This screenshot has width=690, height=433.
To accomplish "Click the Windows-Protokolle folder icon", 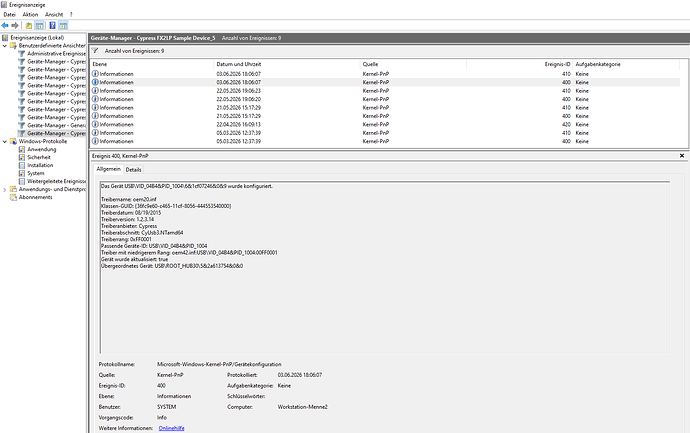I will (x=14, y=142).
